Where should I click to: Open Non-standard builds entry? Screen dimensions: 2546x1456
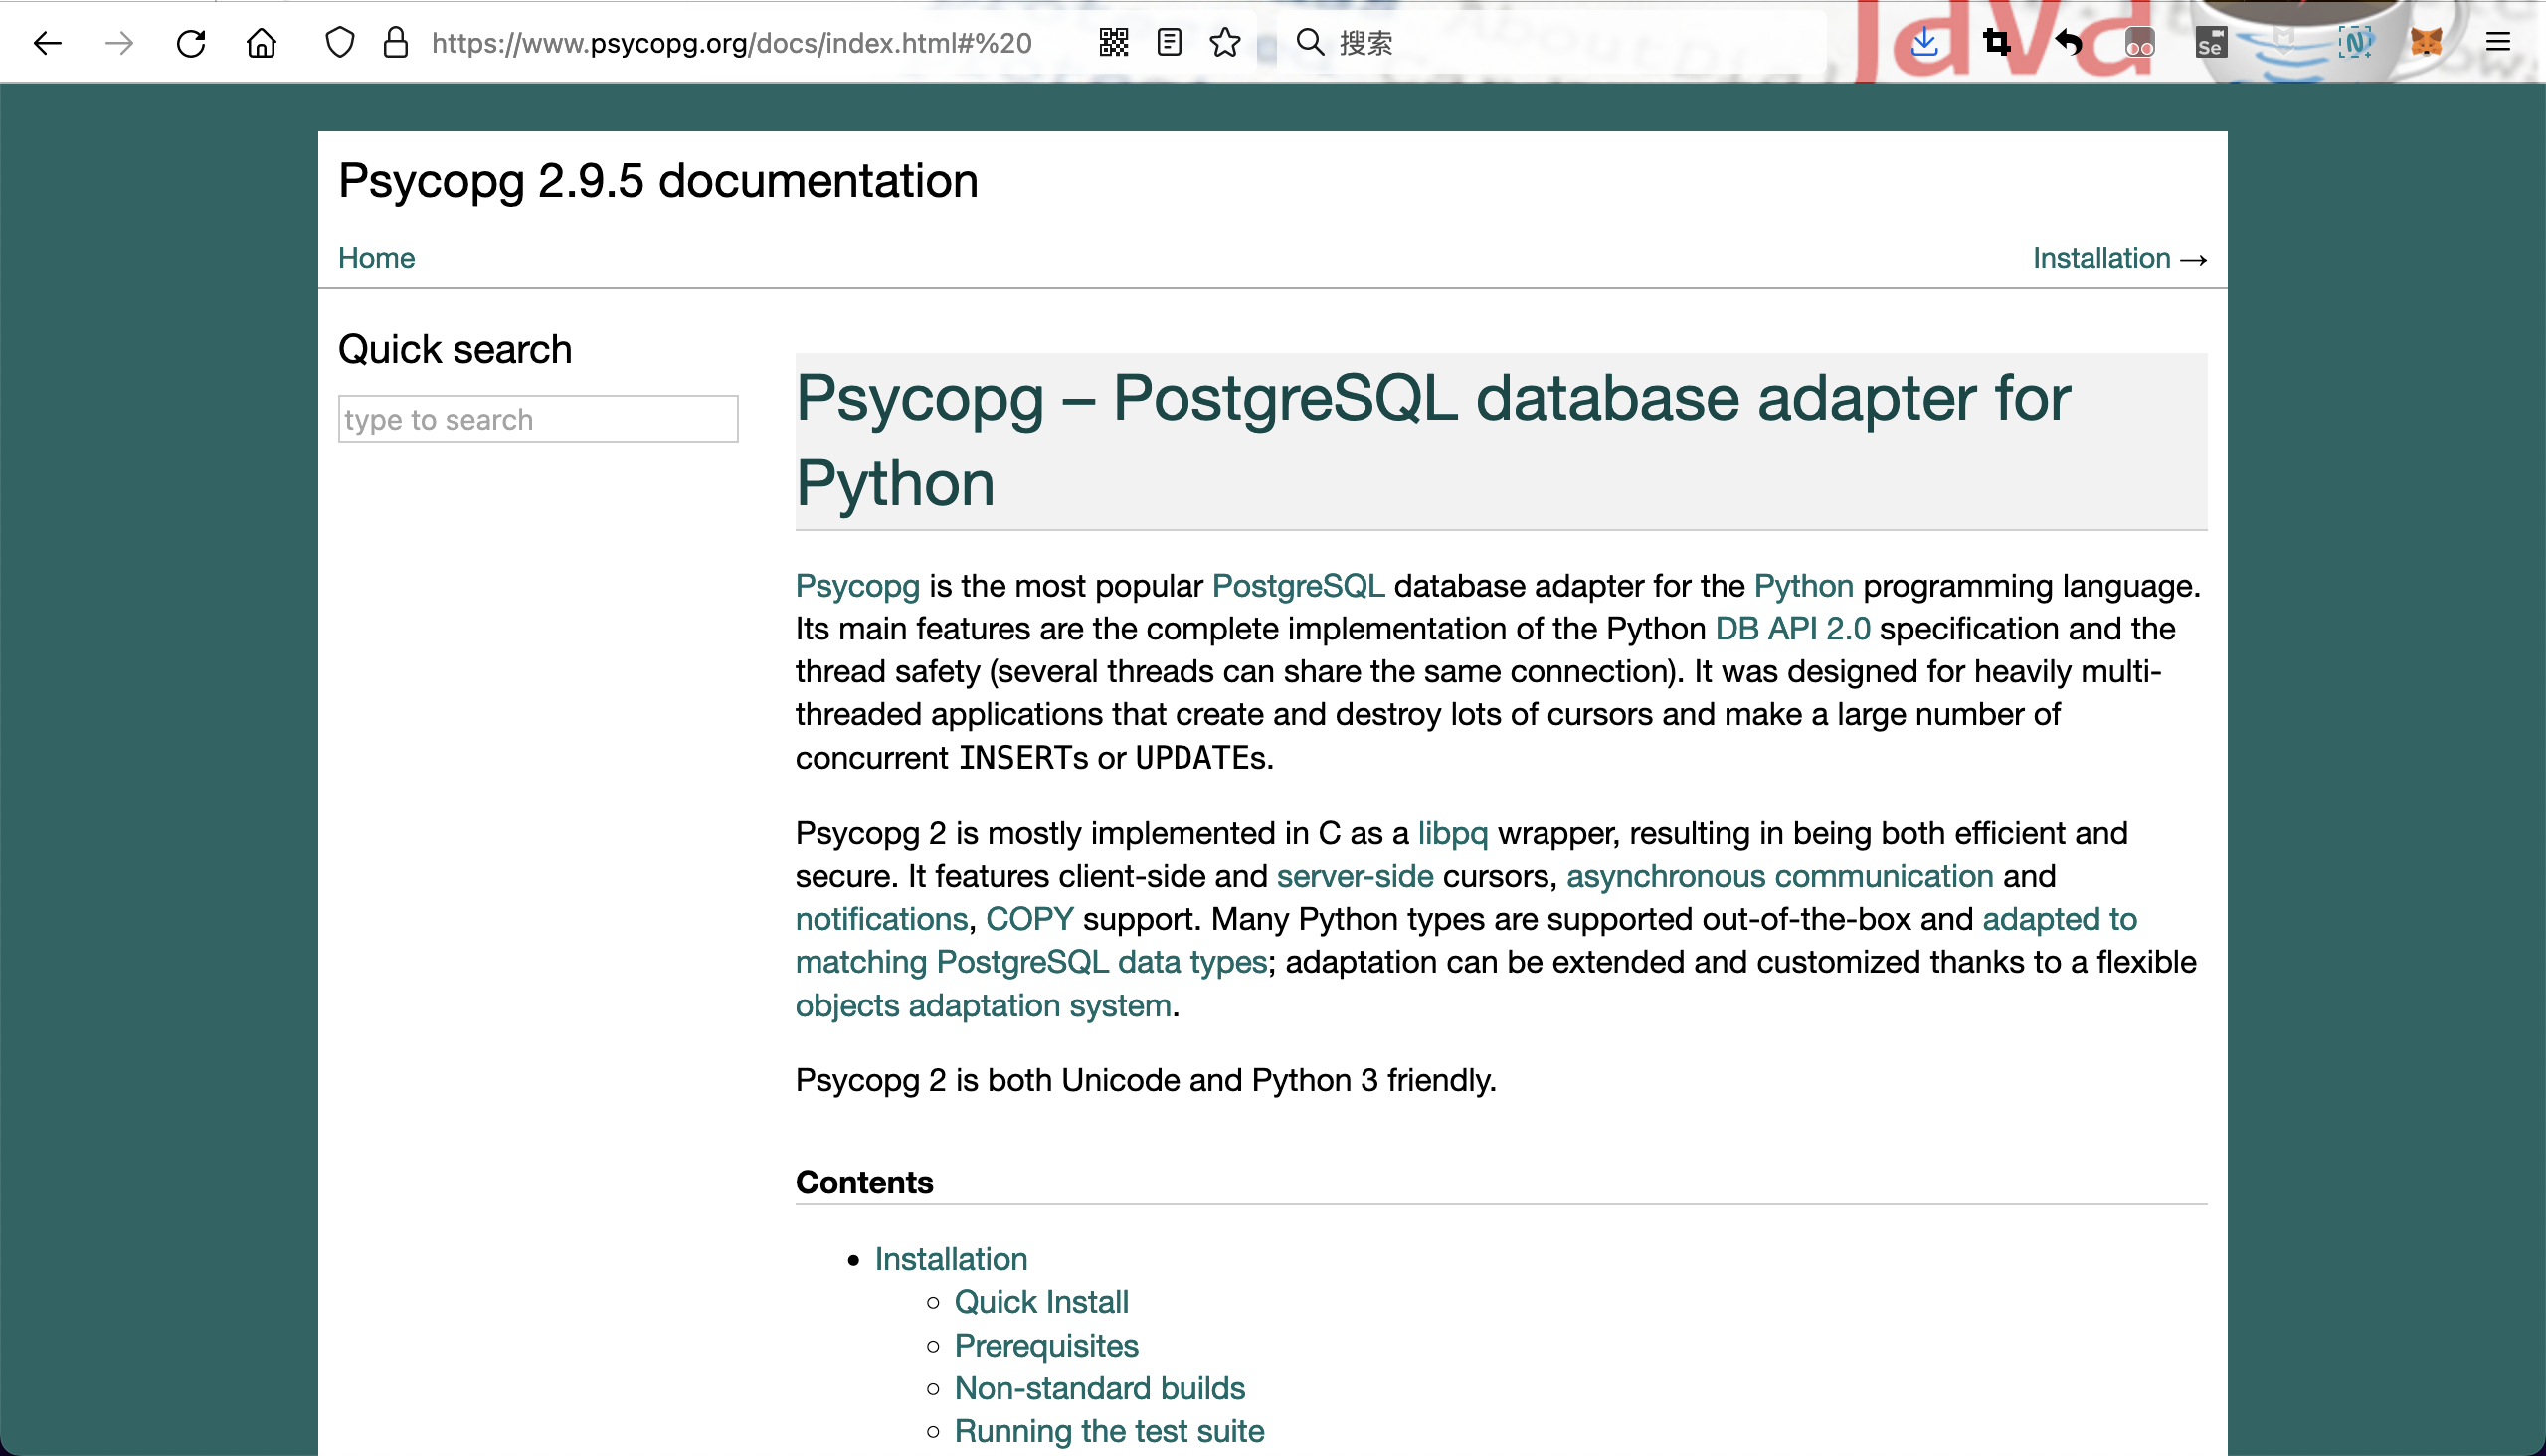point(1099,1389)
